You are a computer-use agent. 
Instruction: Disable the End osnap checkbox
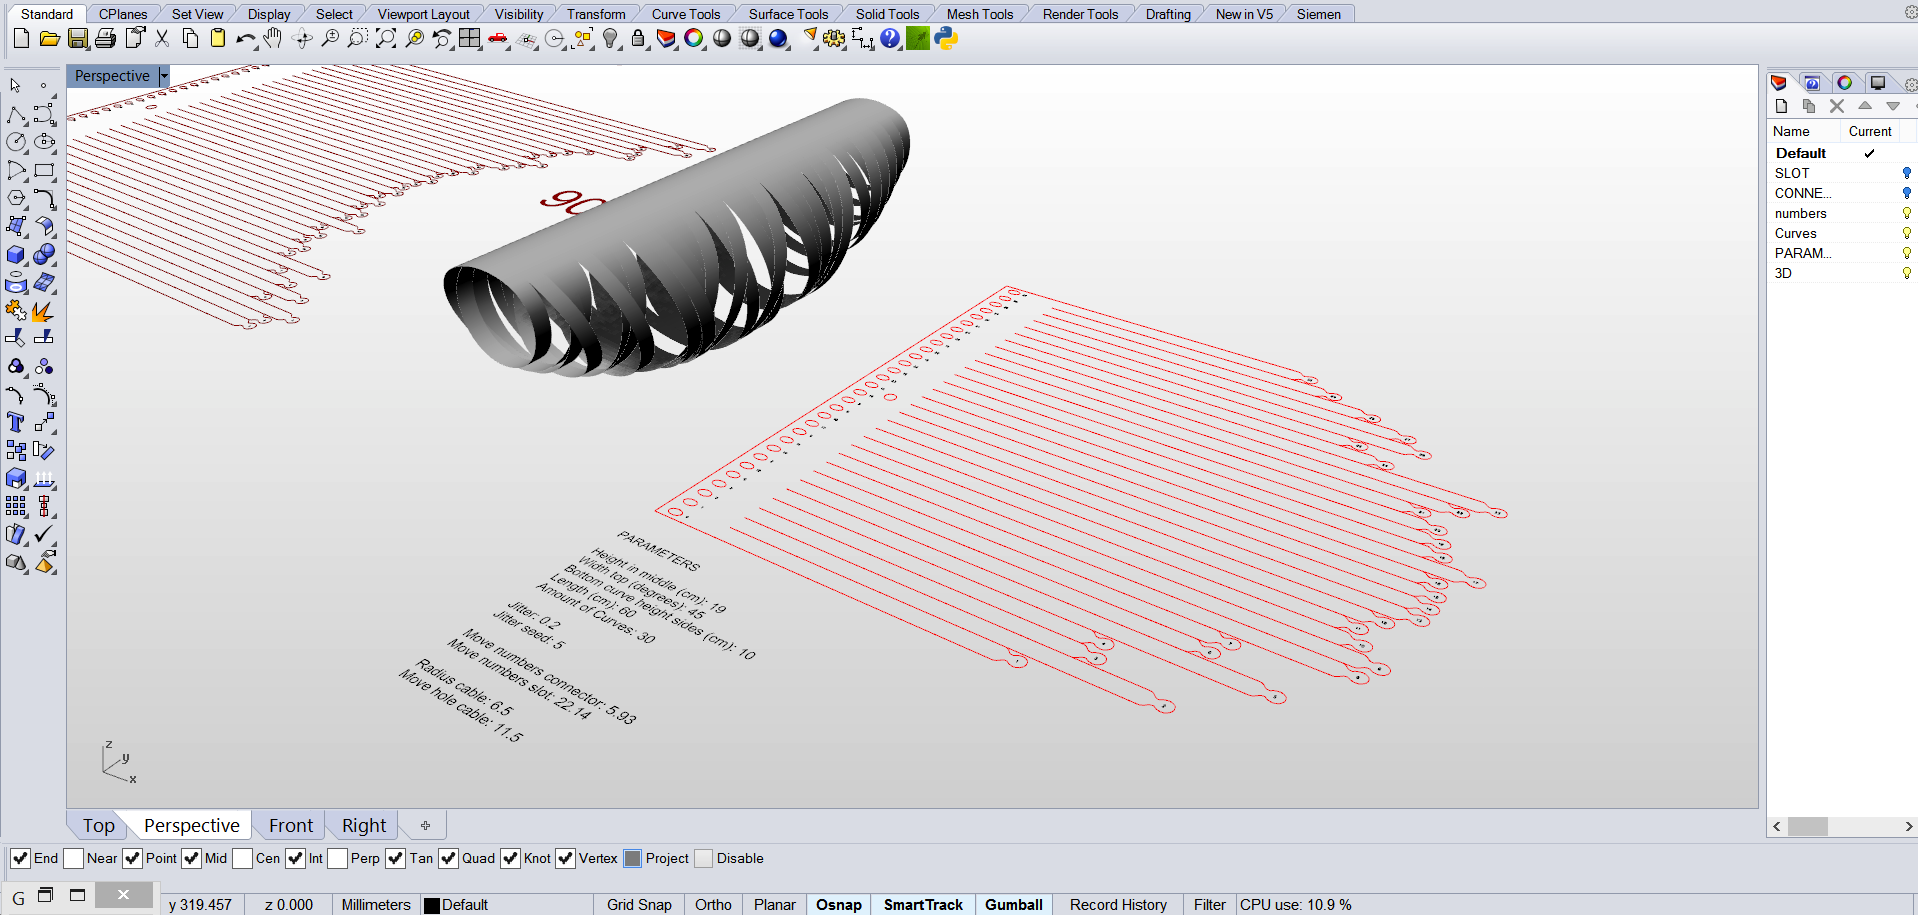coord(20,858)
